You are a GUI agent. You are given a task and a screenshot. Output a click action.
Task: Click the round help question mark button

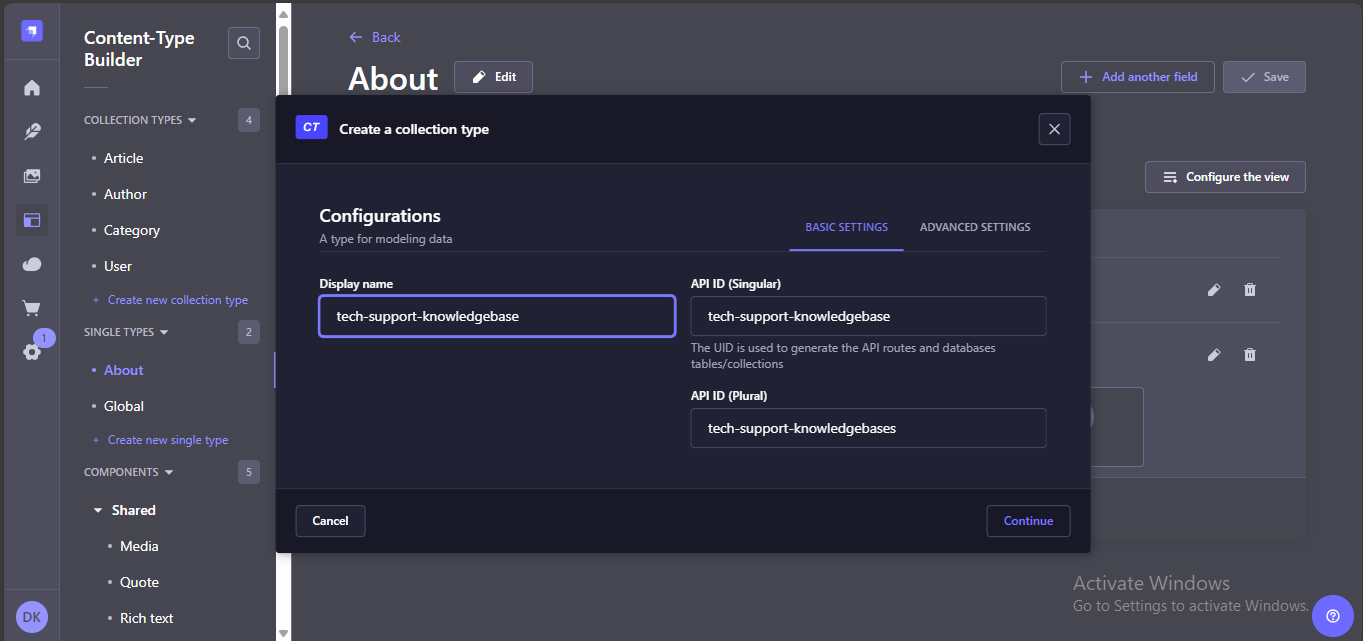(x=1332, y=616)
